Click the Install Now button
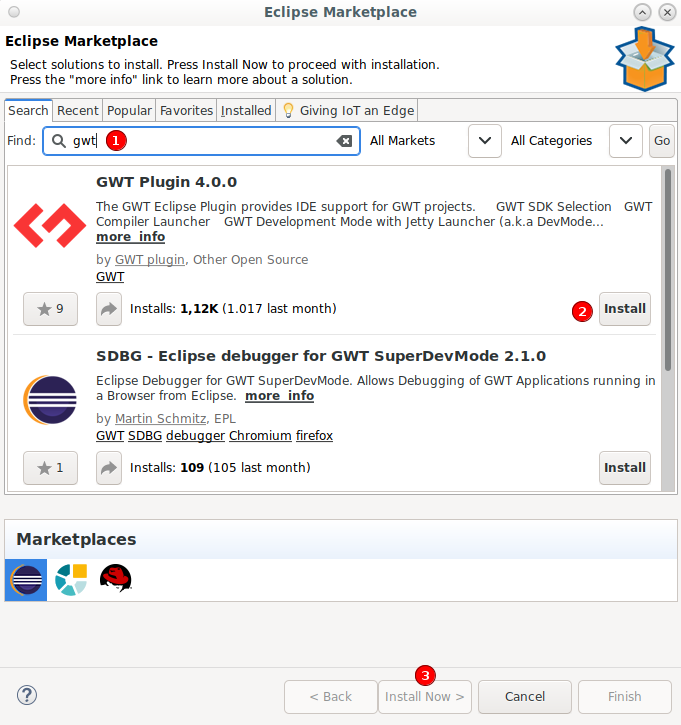681x725 pixels. (424, 697)
